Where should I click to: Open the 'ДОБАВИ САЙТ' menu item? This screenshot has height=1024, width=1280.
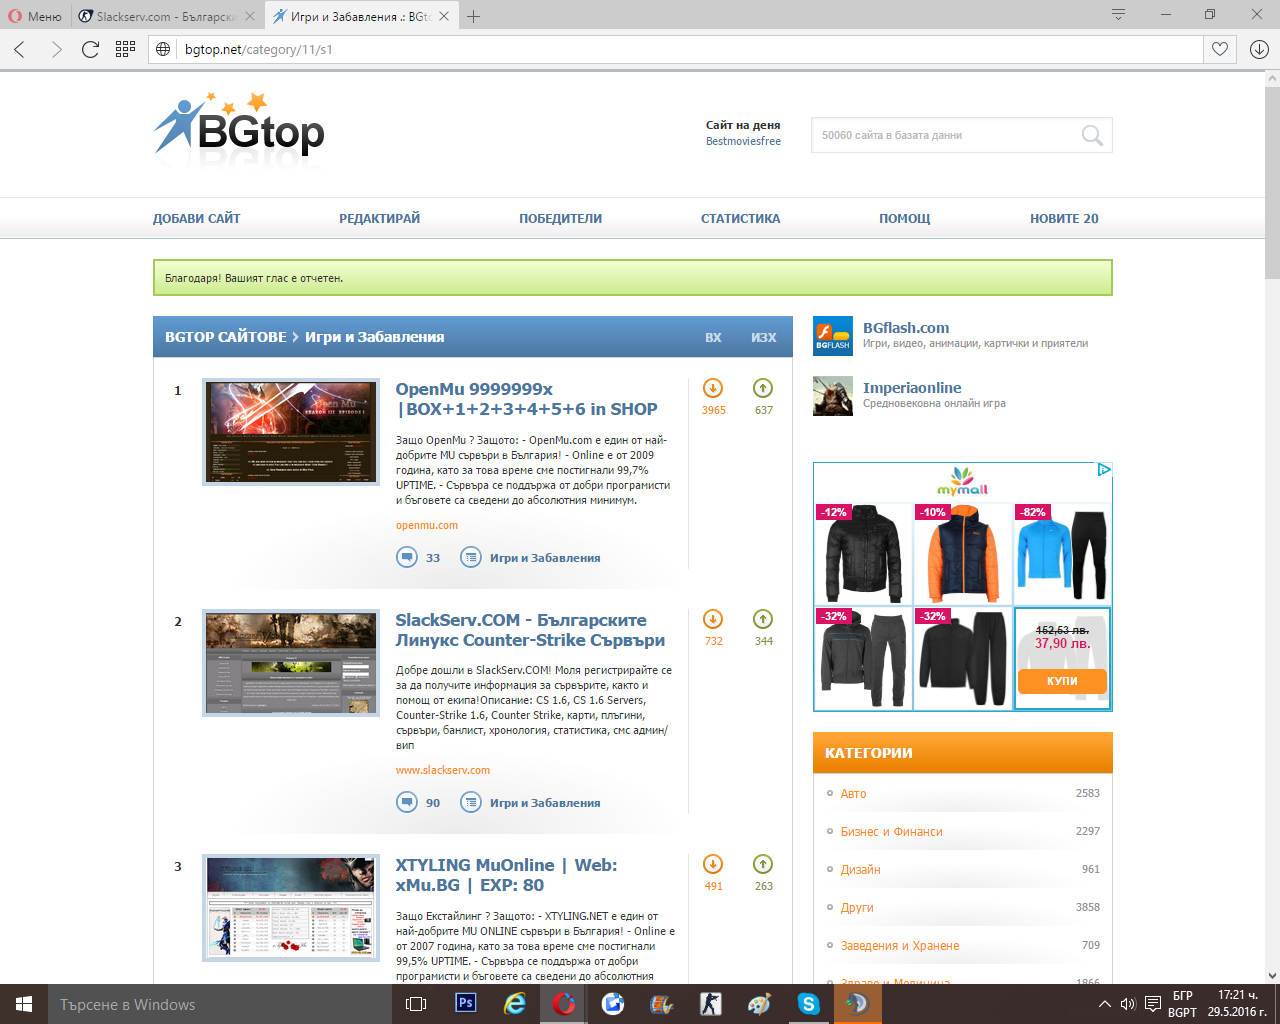pos(197,218)
